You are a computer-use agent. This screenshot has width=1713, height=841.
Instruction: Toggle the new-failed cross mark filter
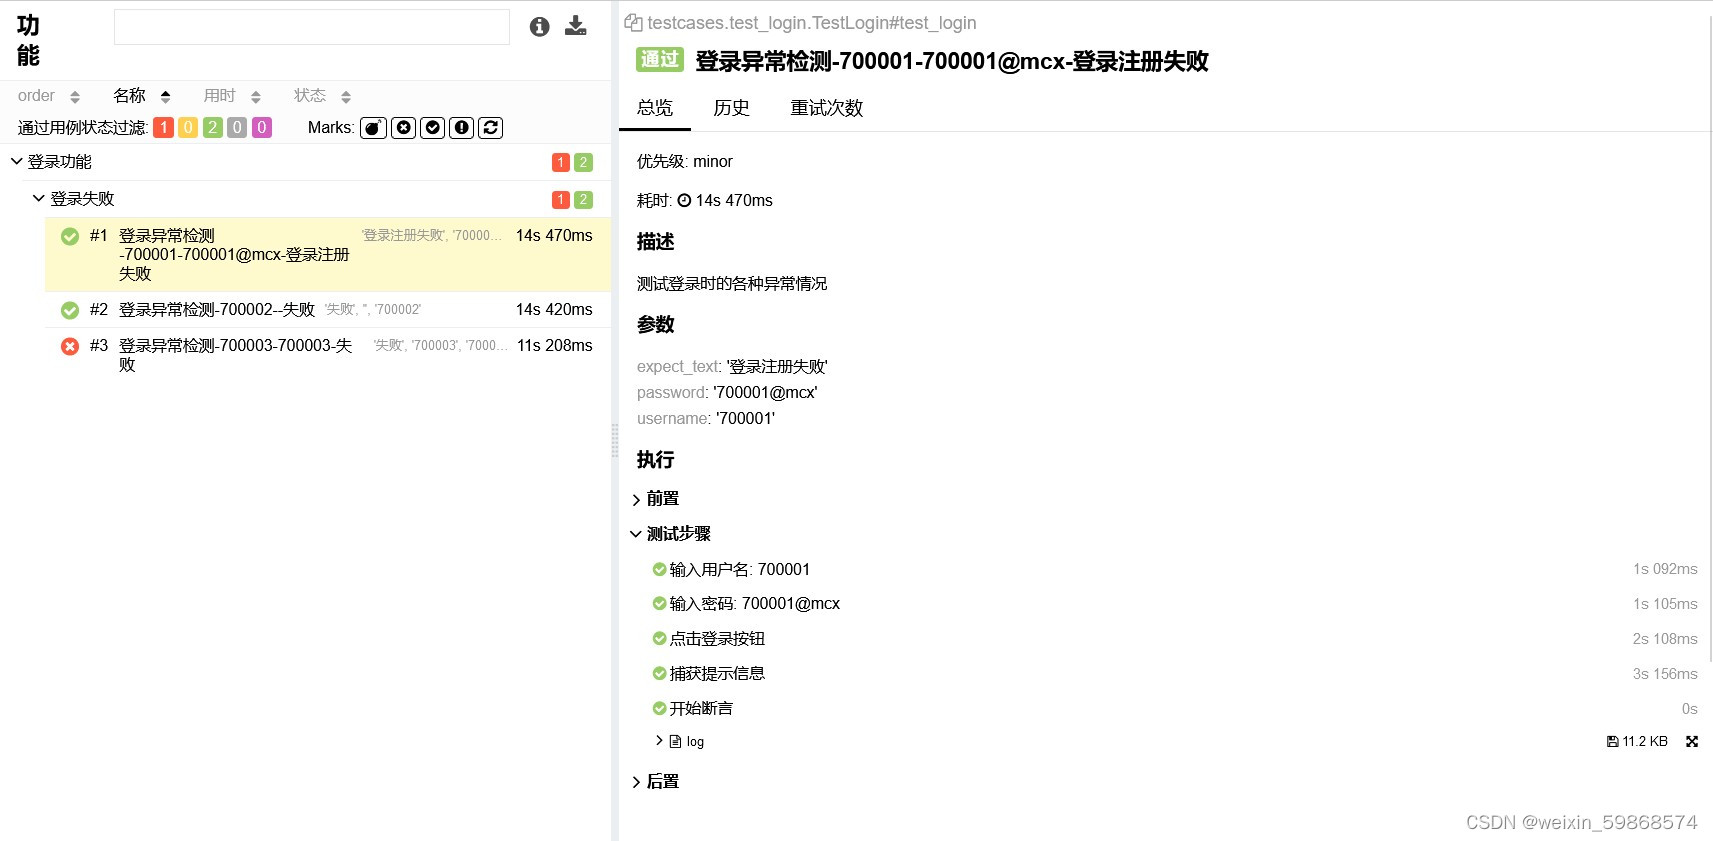point(403,128)
